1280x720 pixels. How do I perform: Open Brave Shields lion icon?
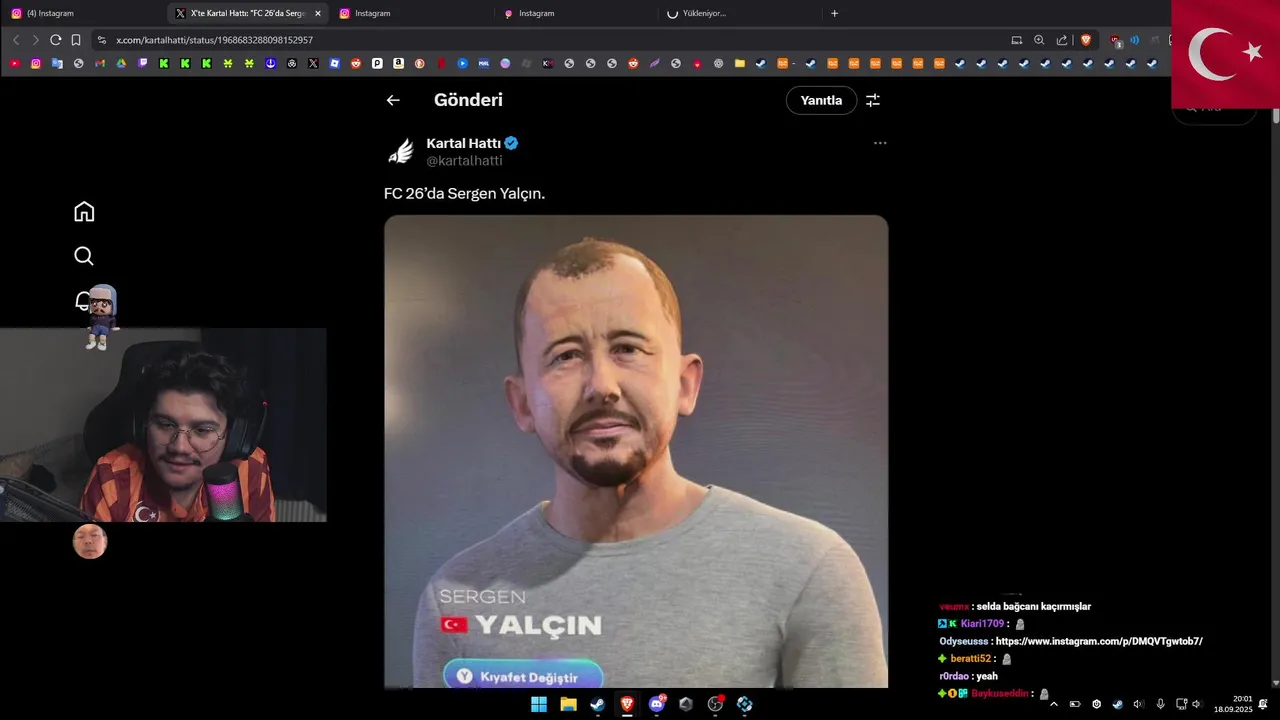coord(1086,40)
